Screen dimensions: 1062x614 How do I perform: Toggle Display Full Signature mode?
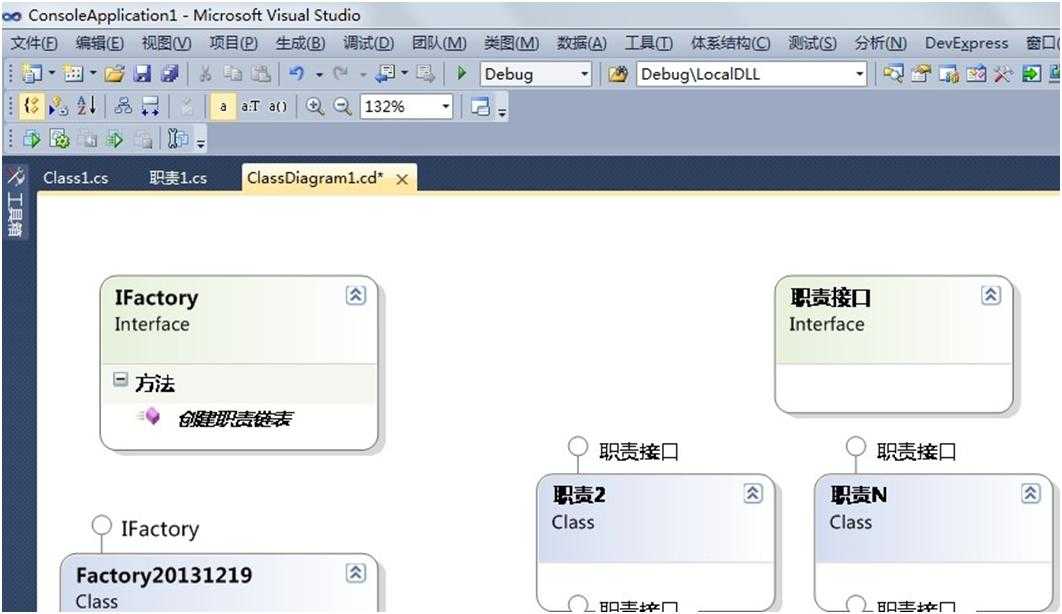click(x=277, y=106)
